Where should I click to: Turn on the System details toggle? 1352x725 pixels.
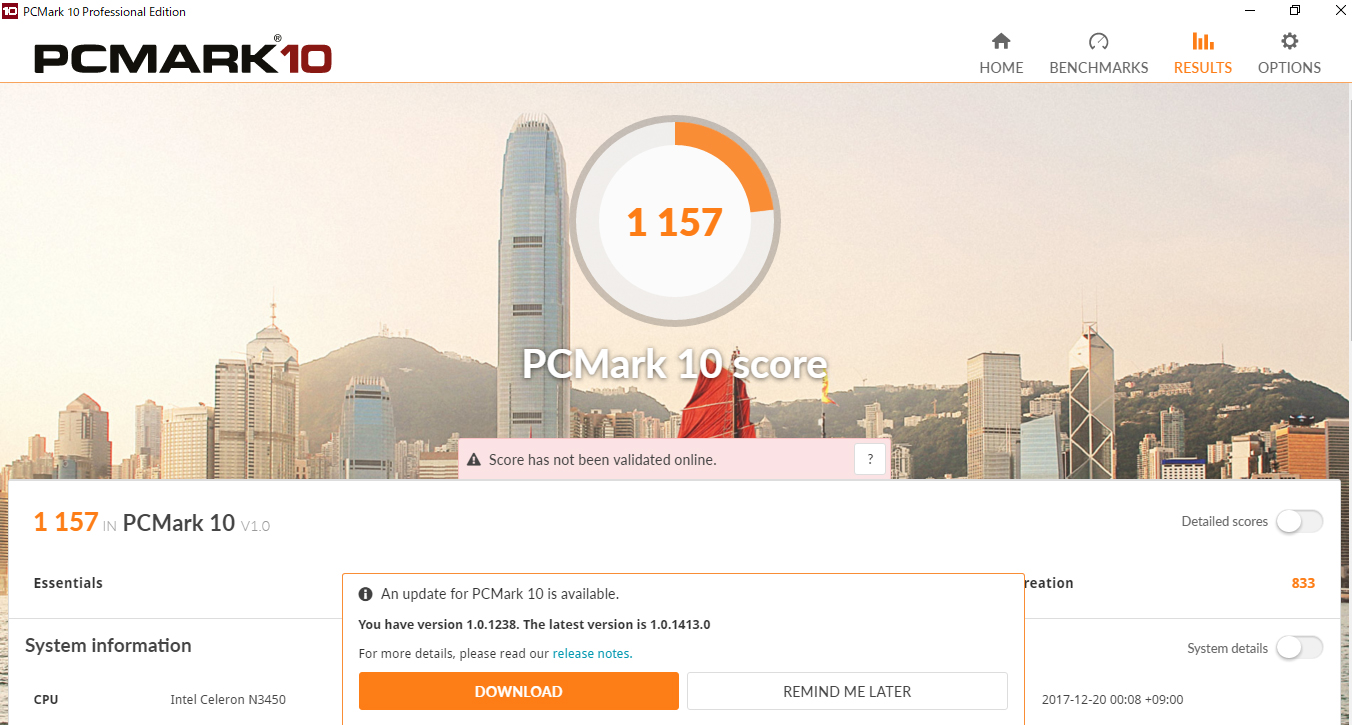tap(1299, 648)
